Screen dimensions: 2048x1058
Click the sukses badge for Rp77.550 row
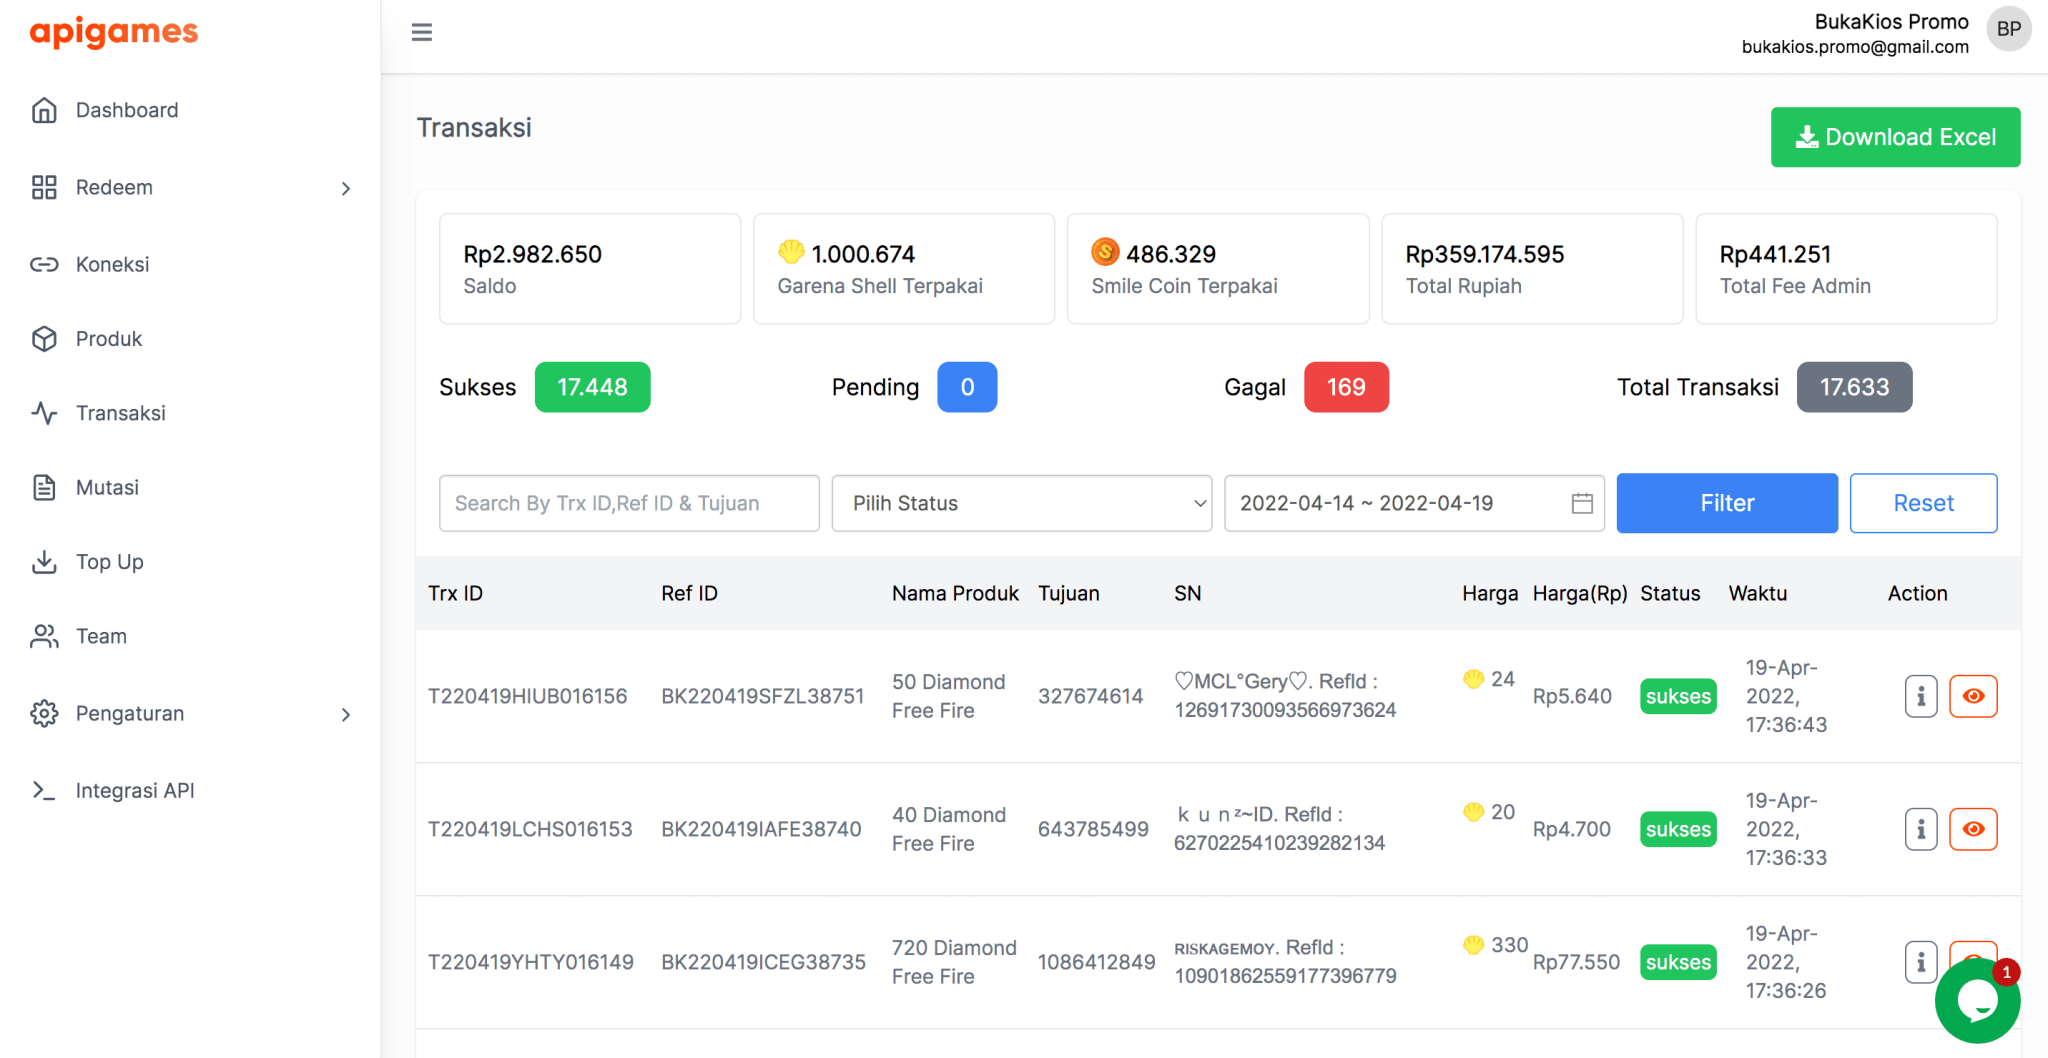(x=1678, y=962)
